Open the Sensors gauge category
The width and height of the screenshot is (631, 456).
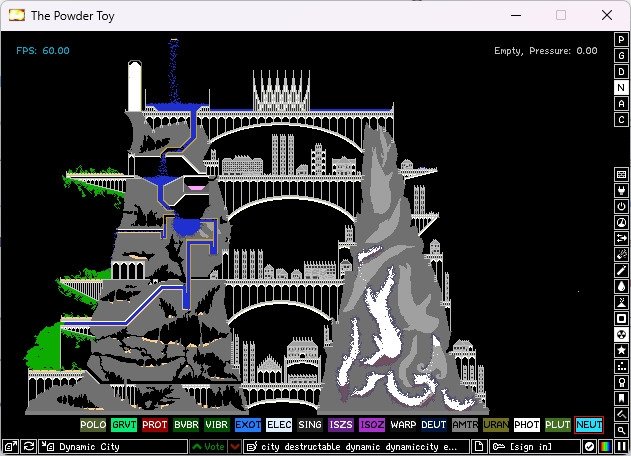point(621,222)
